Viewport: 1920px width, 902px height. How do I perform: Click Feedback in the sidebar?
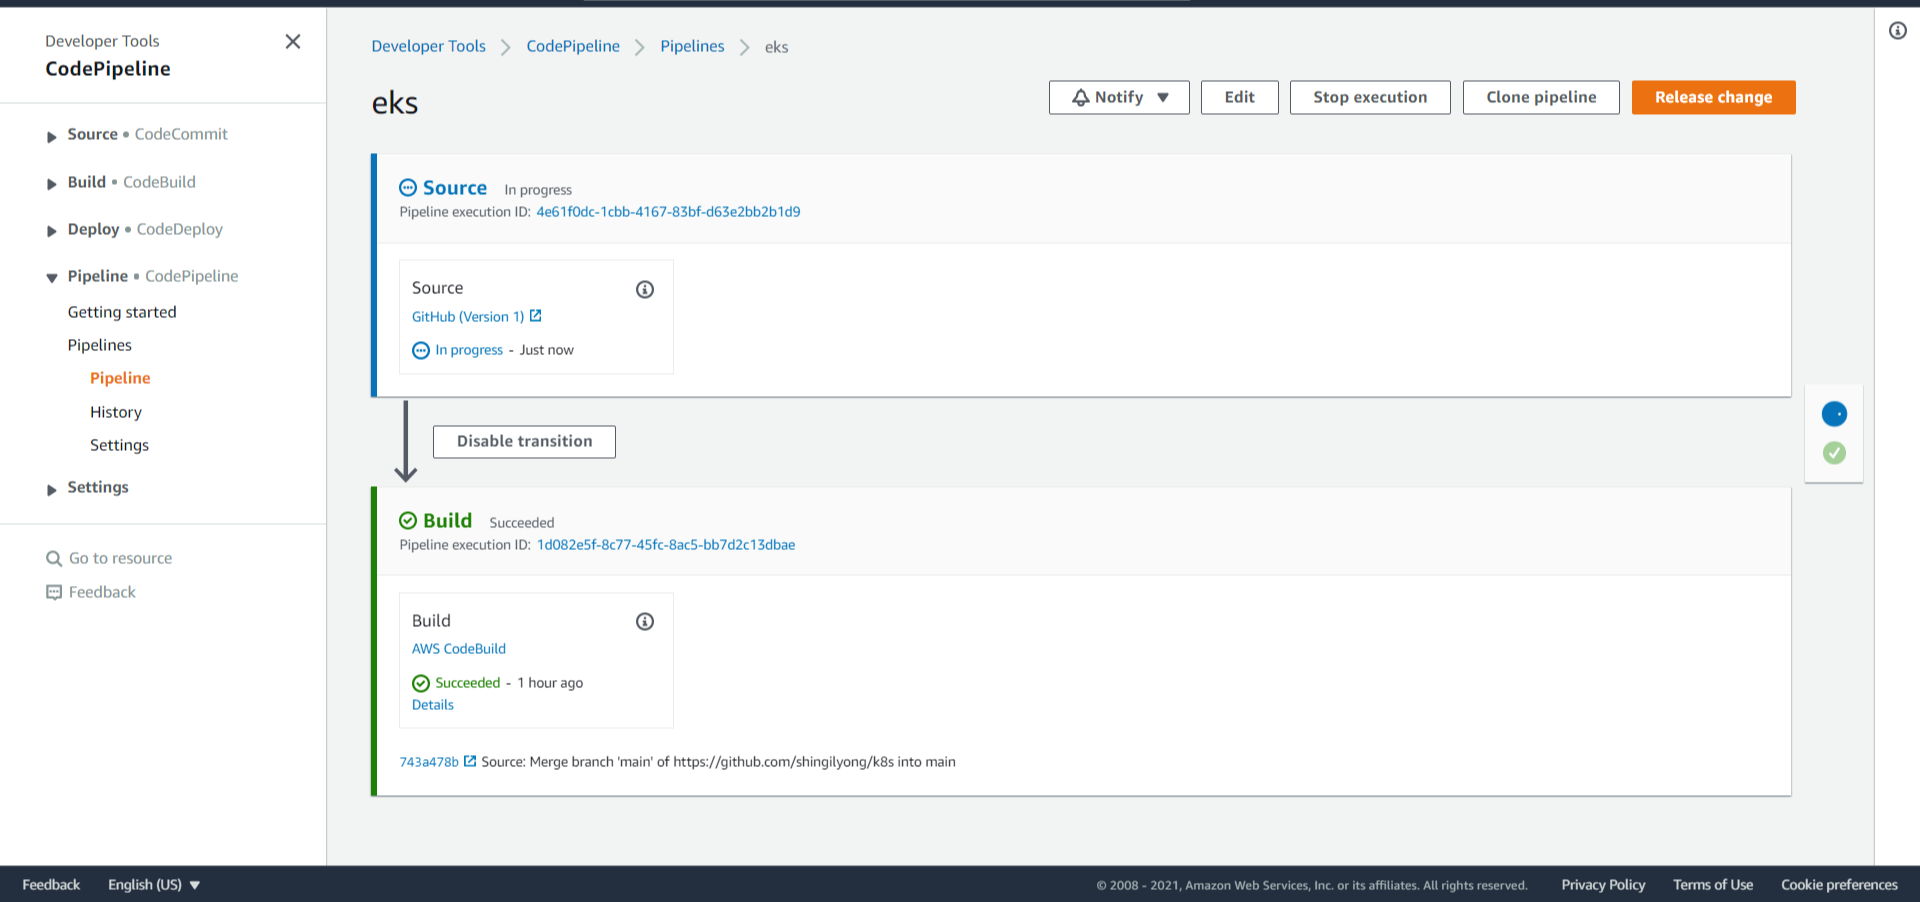102,592
